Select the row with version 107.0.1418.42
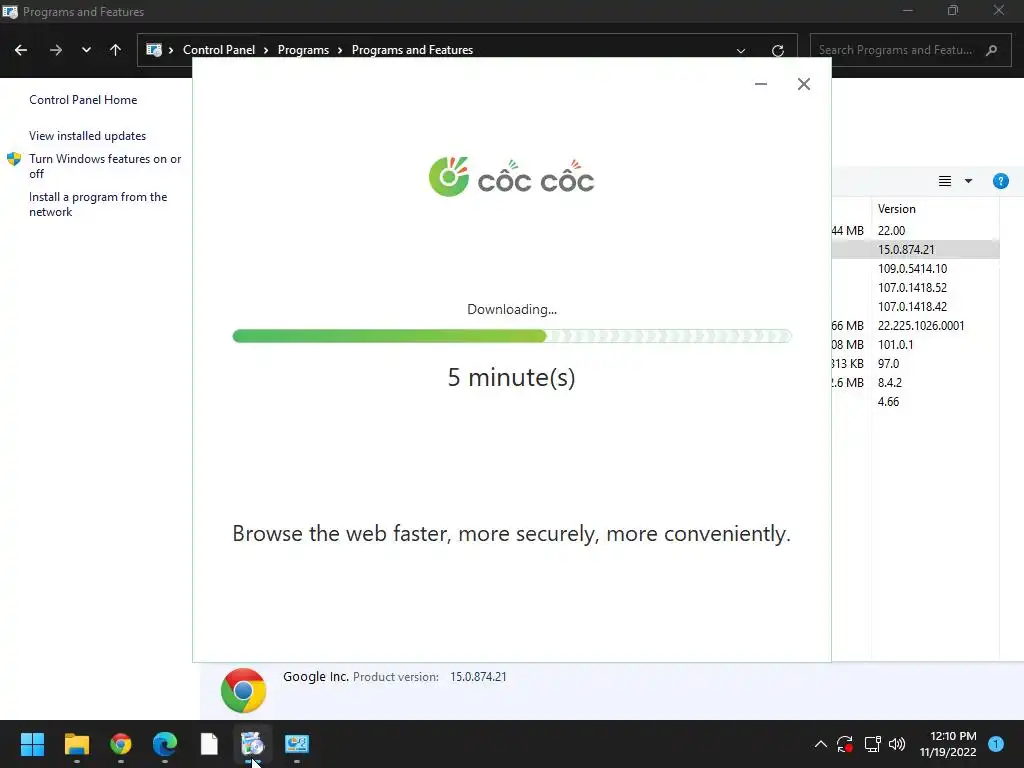1024x768 pixels. click(x=915, y=306)
